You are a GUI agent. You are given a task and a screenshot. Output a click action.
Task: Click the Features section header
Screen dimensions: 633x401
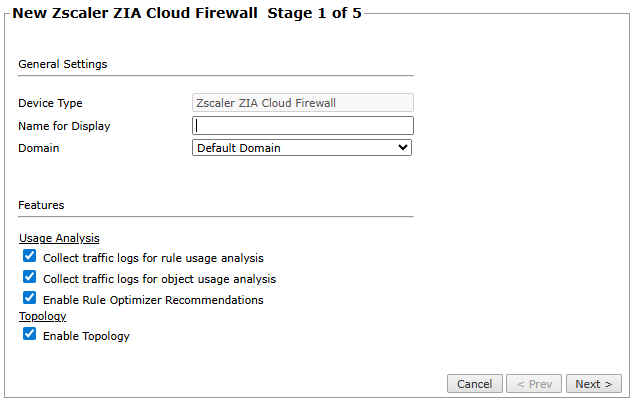pyautogui.click(x=41, y=205)
